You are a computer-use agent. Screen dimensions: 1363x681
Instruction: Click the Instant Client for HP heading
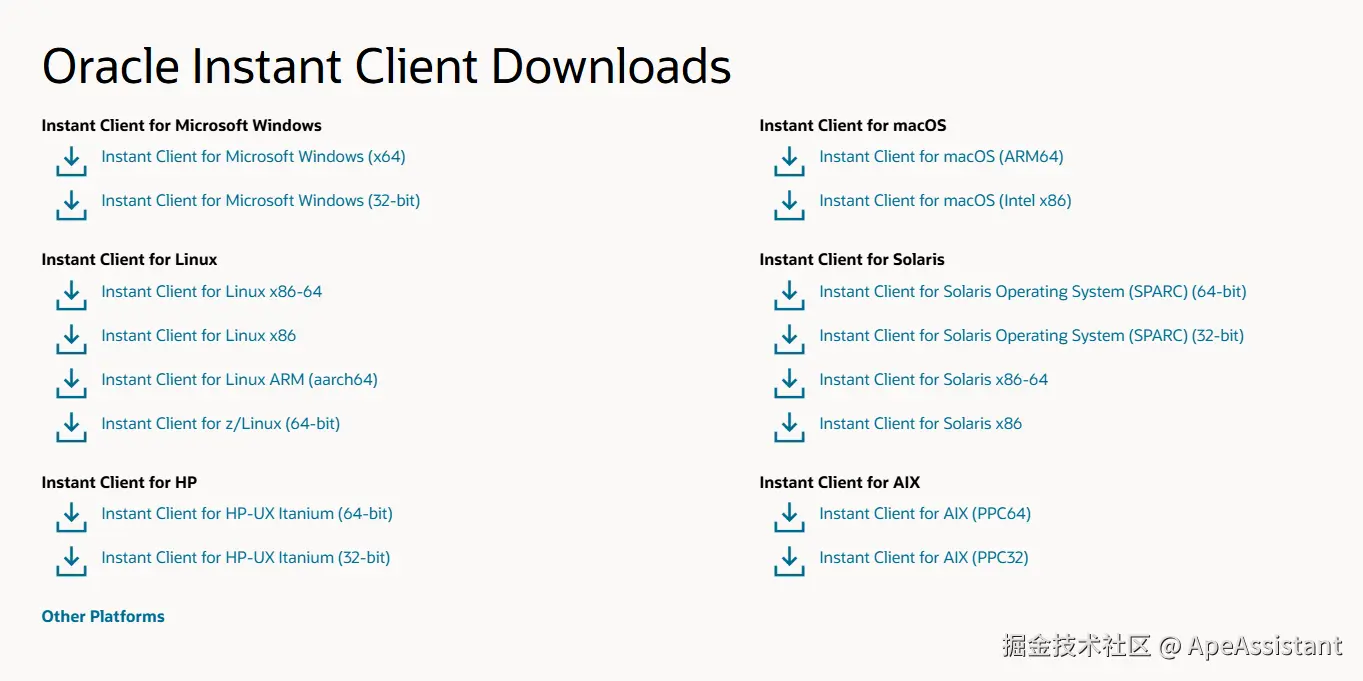point(119,483)
